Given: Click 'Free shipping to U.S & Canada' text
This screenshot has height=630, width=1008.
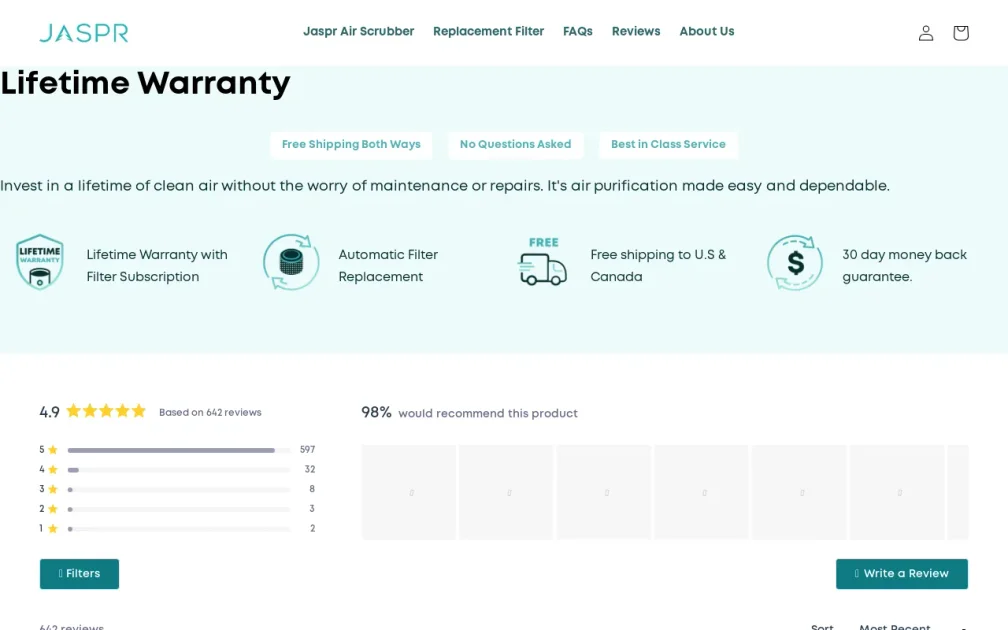Looking at the screenshot, I should pos(658,266).
